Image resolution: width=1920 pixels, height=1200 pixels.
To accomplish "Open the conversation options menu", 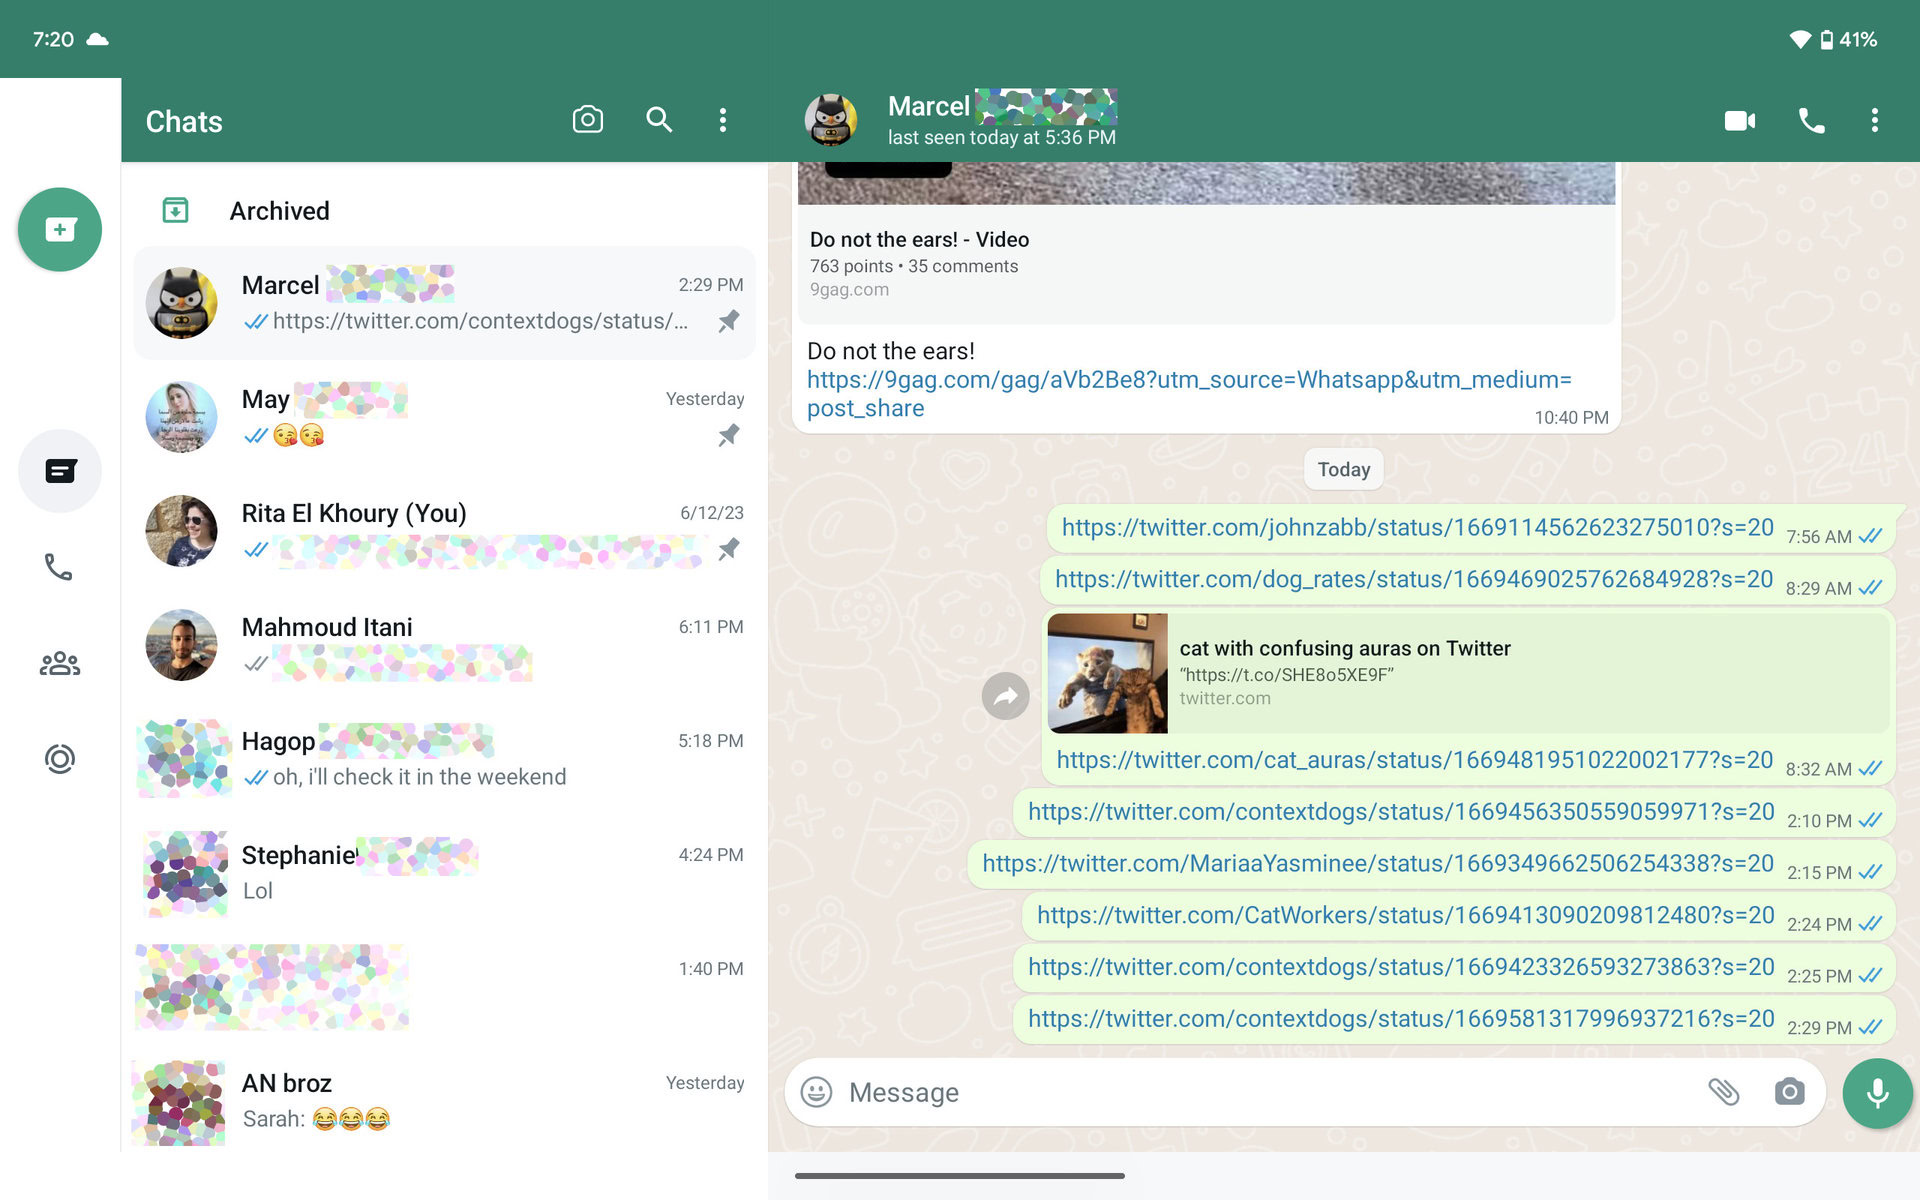I will click(1874, 120).
